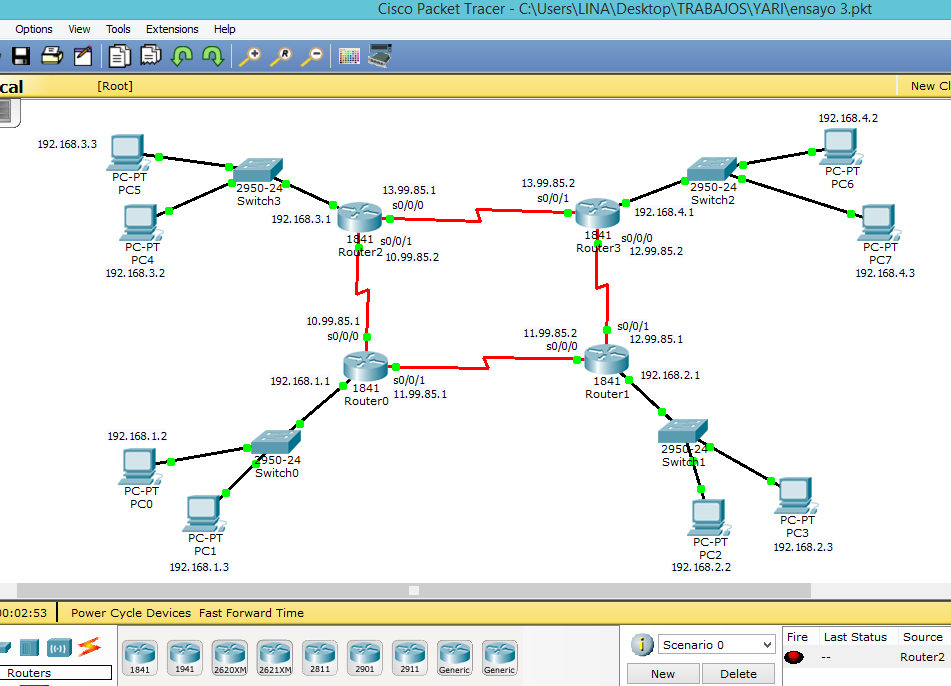Click the Router2 device on canvas
The width and height of the screenshot is (951, 686).
tap(359, 217)
